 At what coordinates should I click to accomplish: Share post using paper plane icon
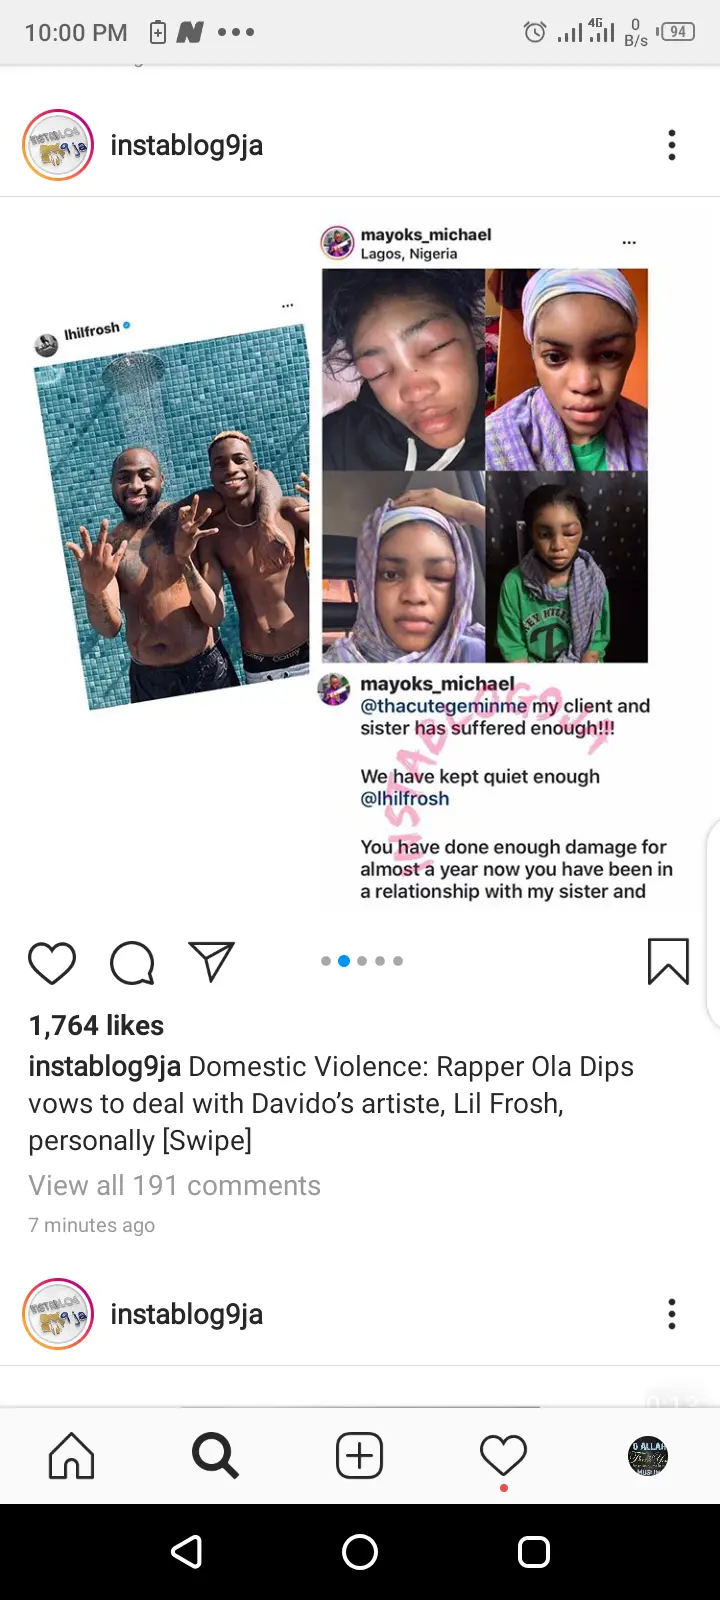211,962
